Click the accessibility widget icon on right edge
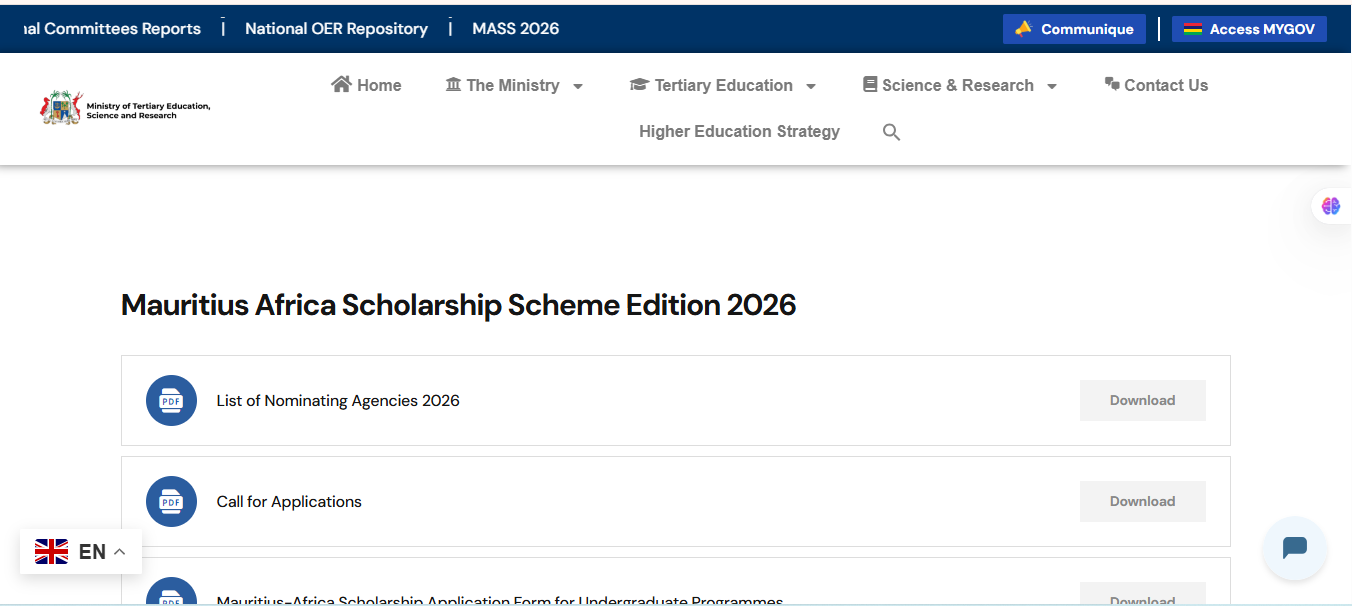The width and height of the screenshot is (1352, 606). coord(1330,205)
